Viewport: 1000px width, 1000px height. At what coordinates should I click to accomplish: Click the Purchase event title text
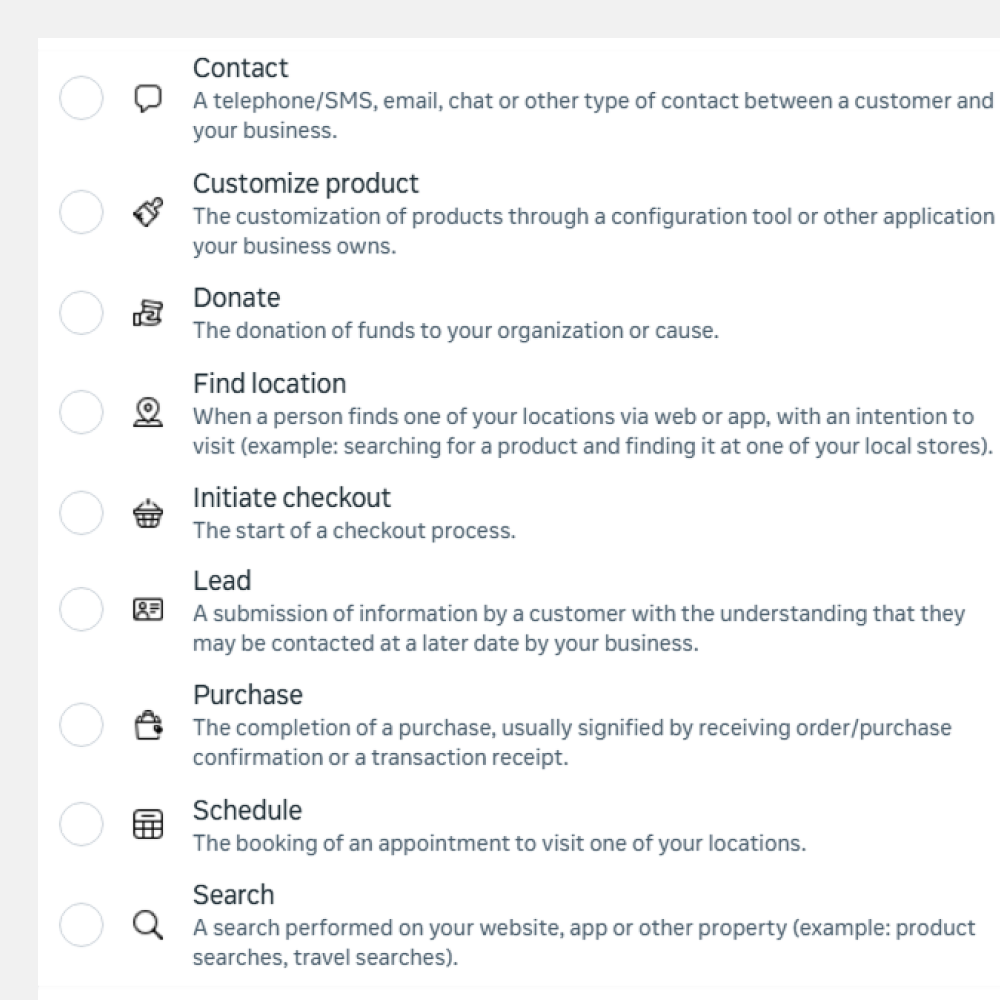247,694
